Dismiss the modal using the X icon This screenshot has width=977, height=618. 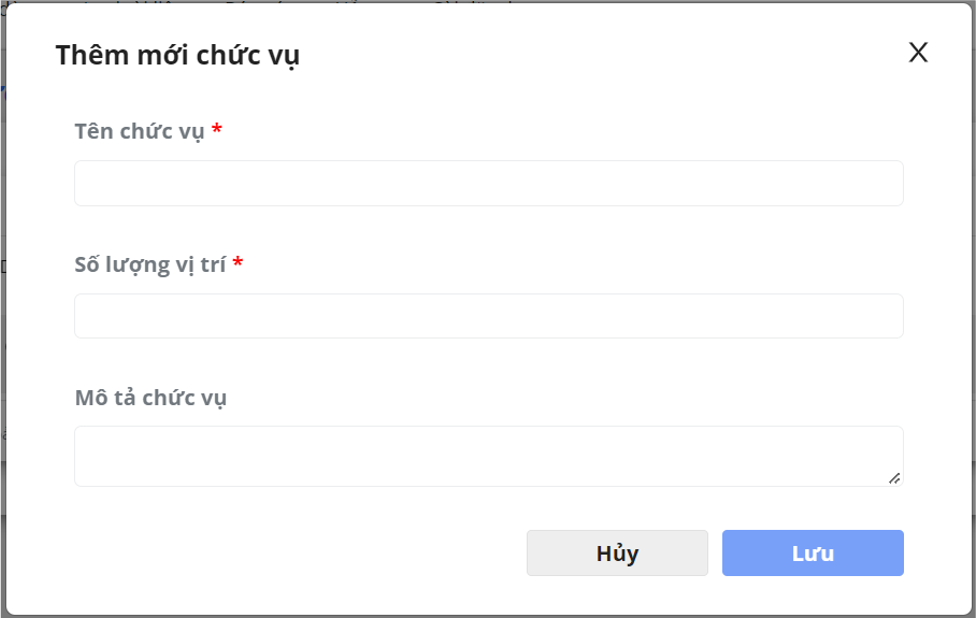918,52
